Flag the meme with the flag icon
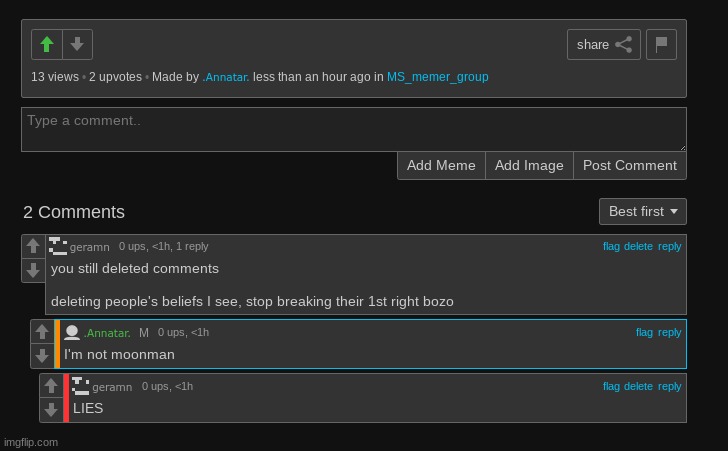This screenshot has height=451, width=728. tap(661, 45)
